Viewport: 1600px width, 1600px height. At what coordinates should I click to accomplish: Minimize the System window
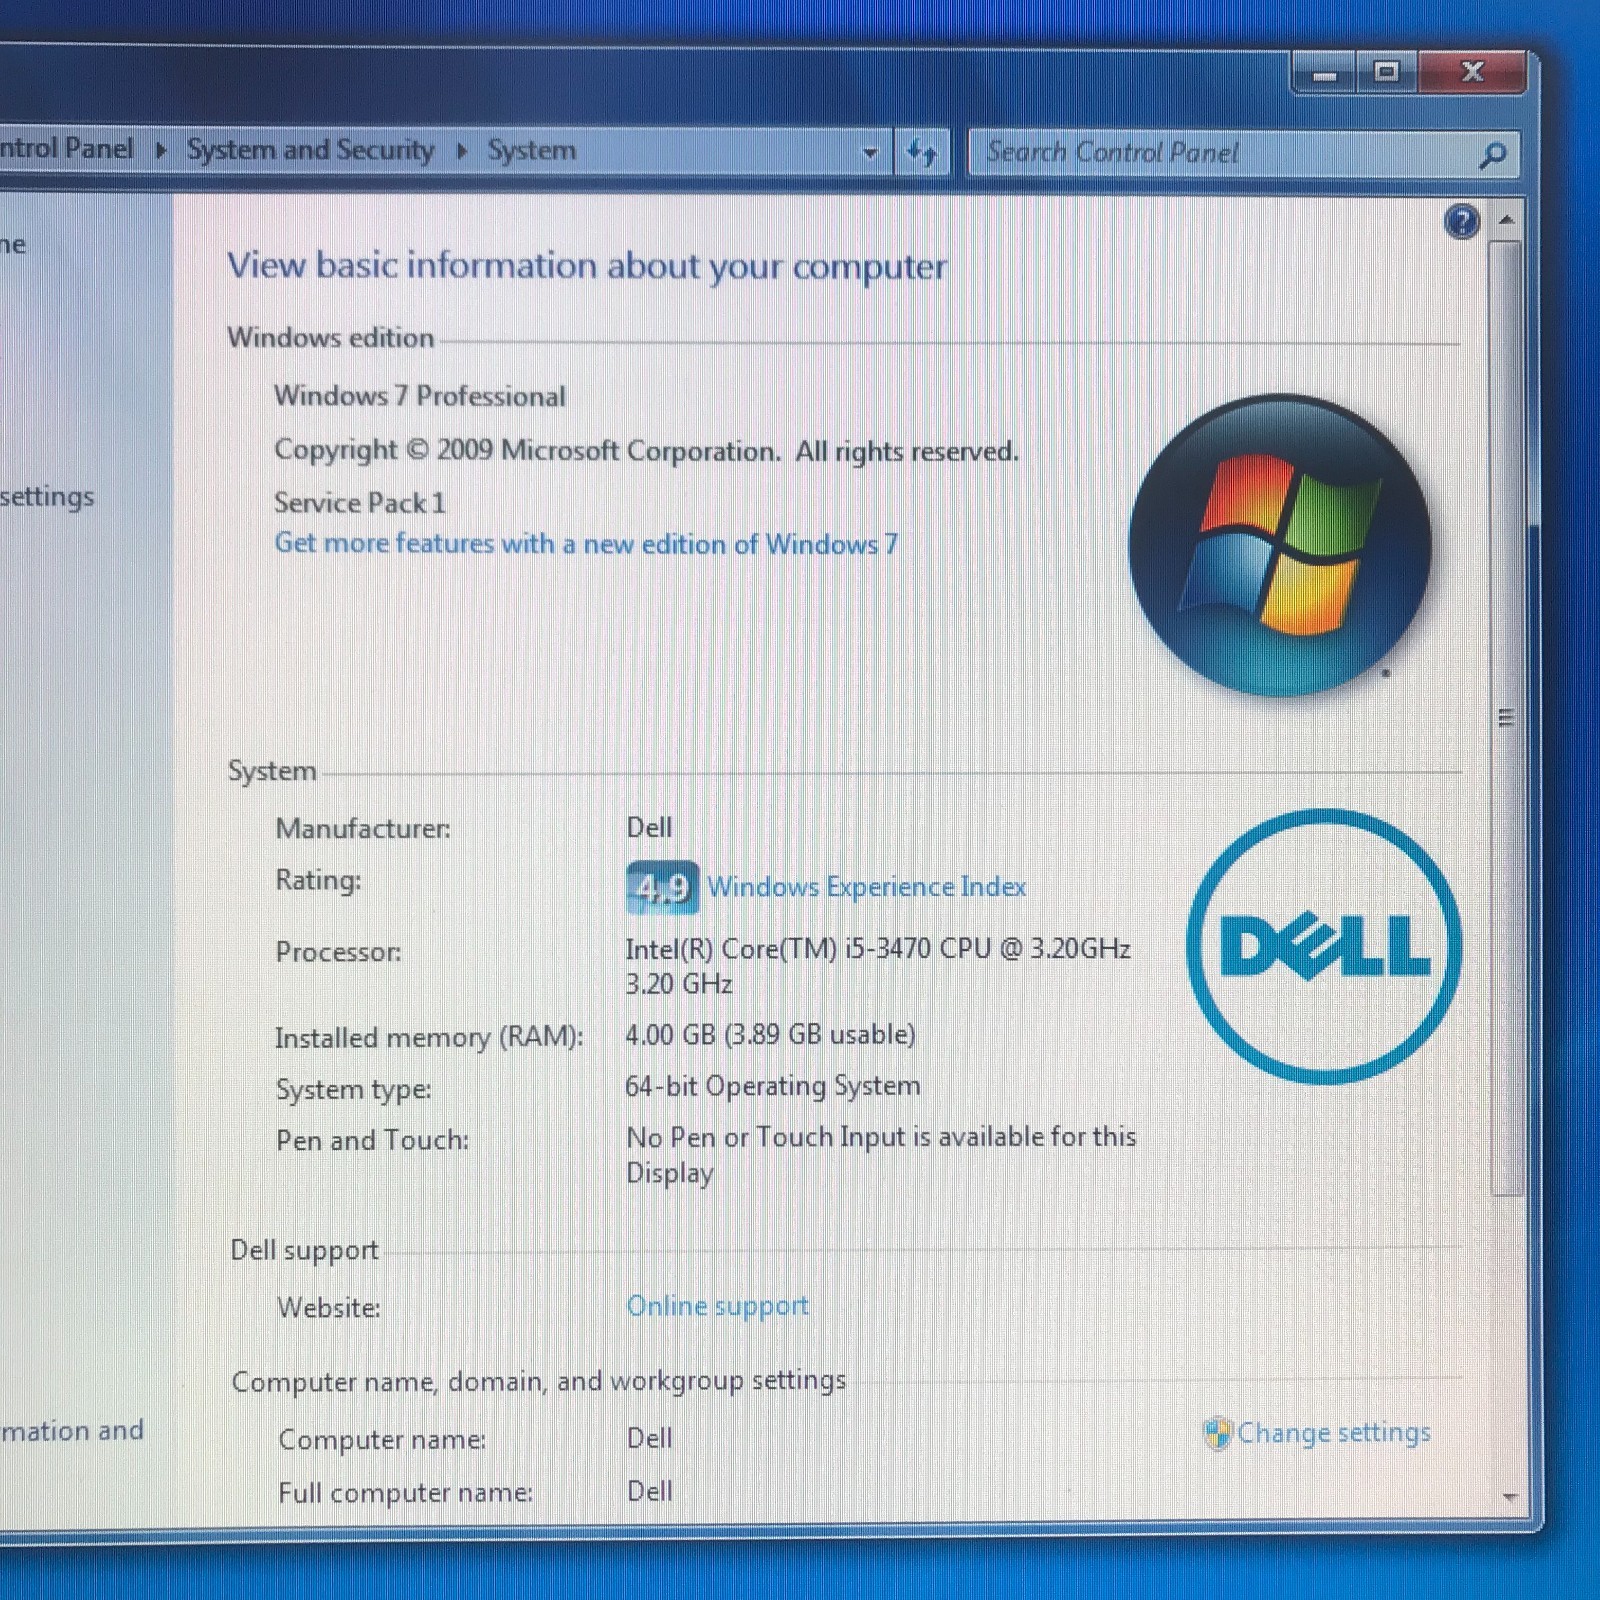tap(1325, 74)
